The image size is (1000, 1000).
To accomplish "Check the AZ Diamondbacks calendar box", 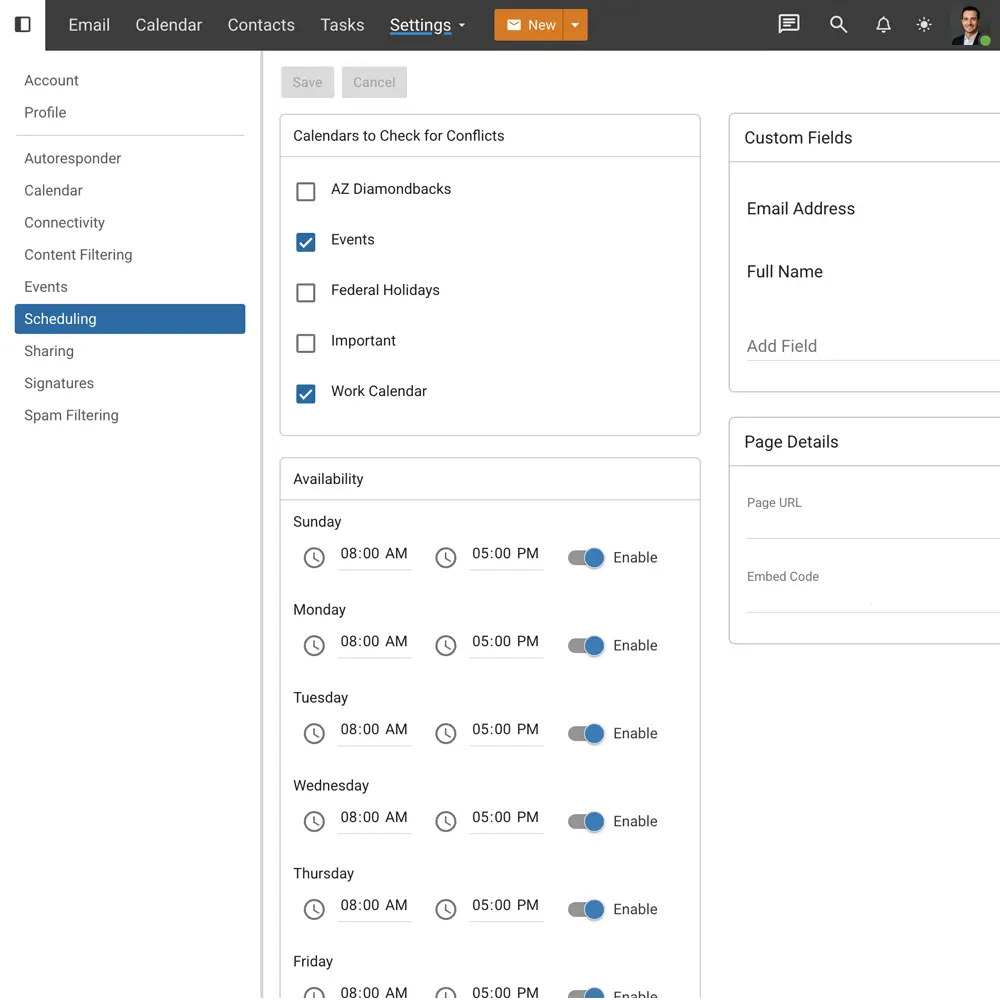I will coord(305,191).
